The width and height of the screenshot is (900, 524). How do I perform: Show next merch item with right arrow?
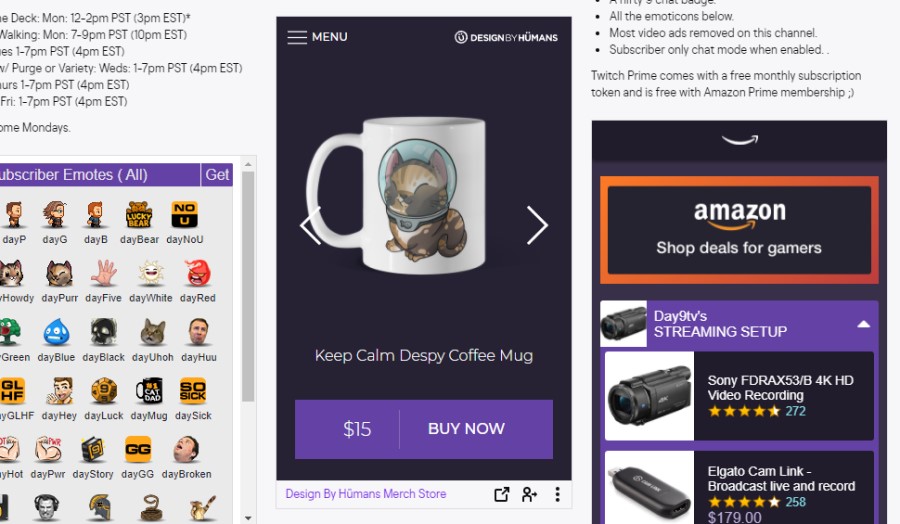click(537, 226)
